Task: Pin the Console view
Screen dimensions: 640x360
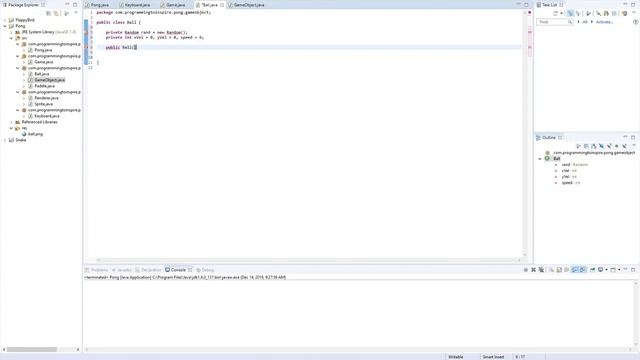Action: 592,270
